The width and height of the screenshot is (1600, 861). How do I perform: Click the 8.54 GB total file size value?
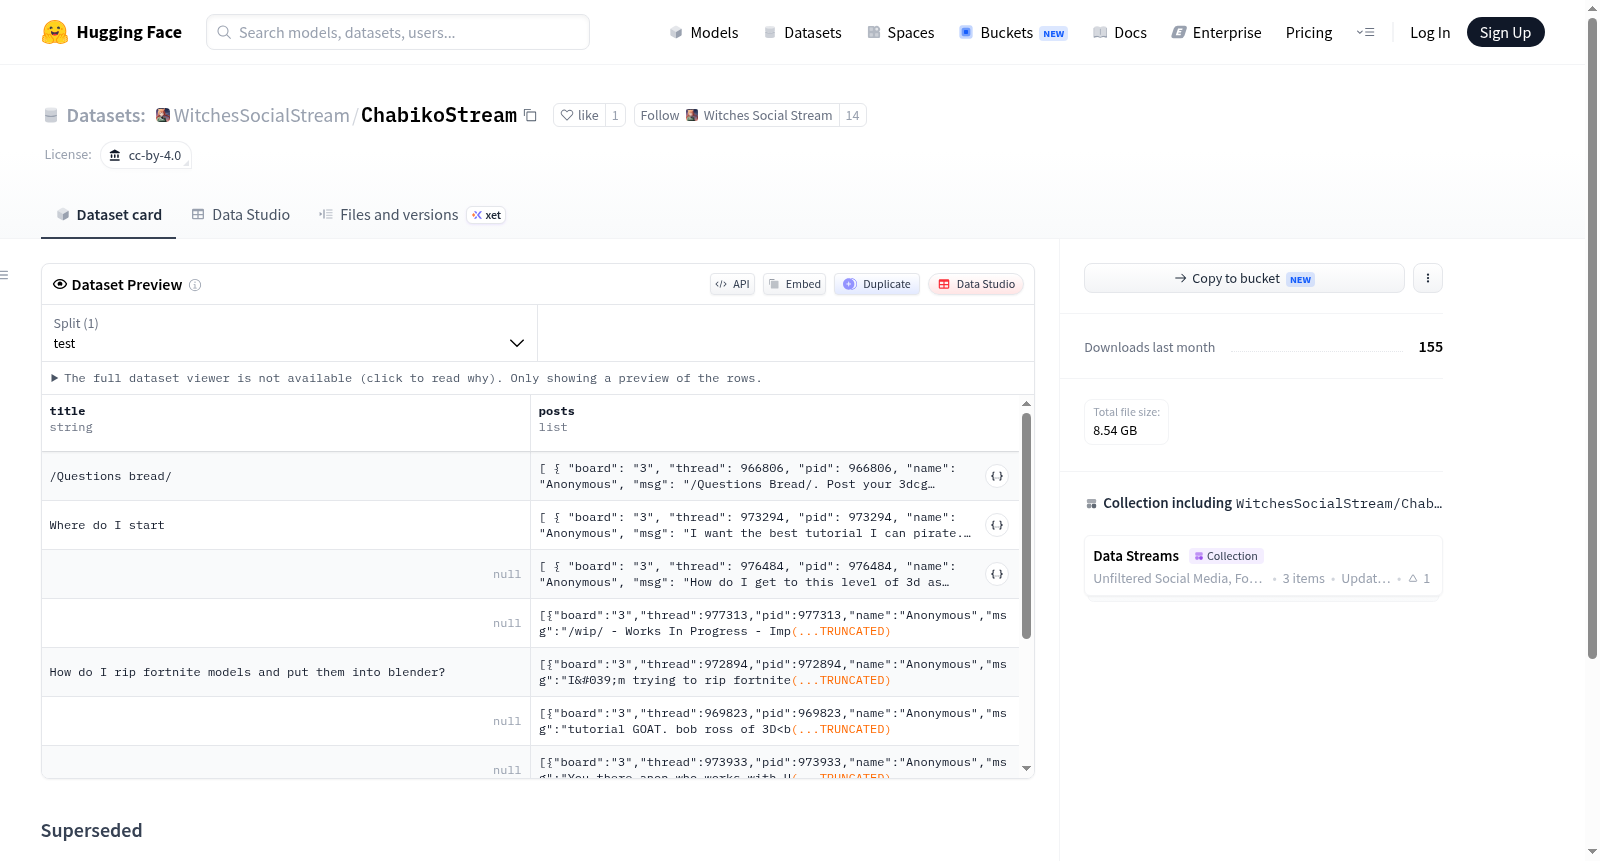click(x=1115, y=431)
